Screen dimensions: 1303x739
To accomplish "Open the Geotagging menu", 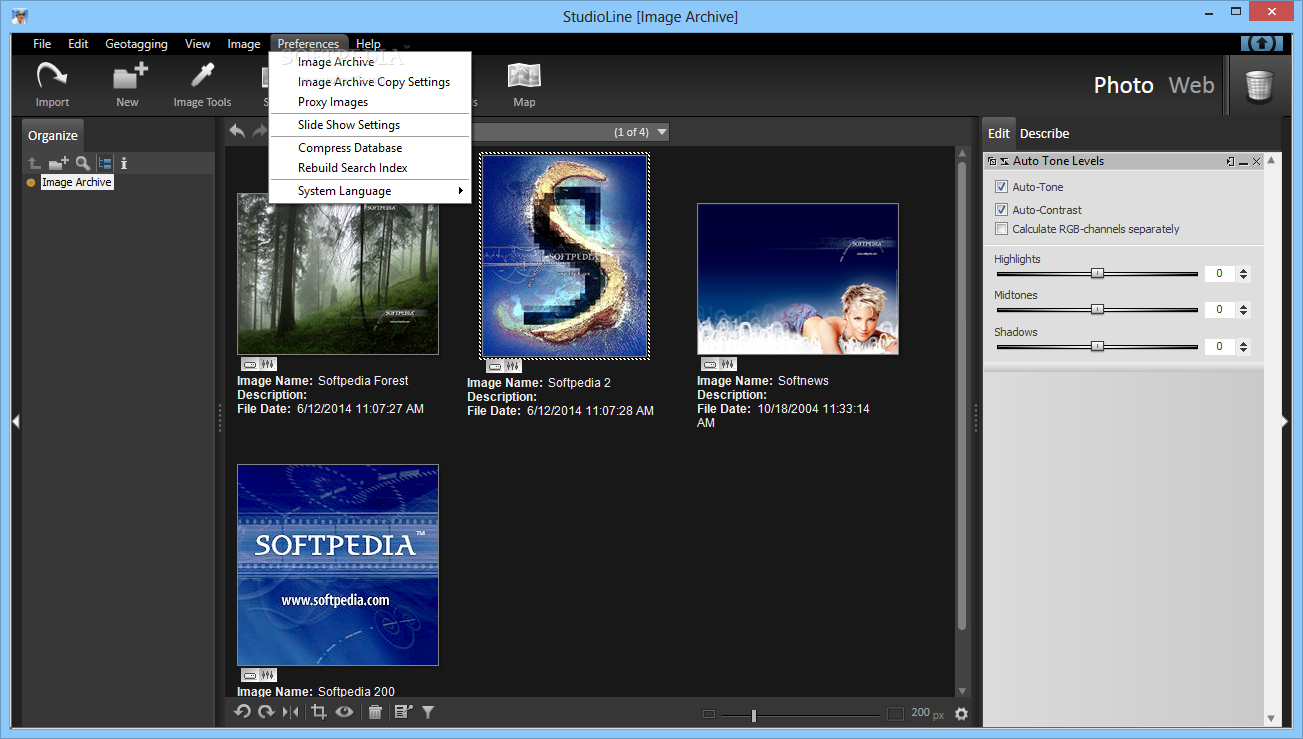I will click(136, 44).
